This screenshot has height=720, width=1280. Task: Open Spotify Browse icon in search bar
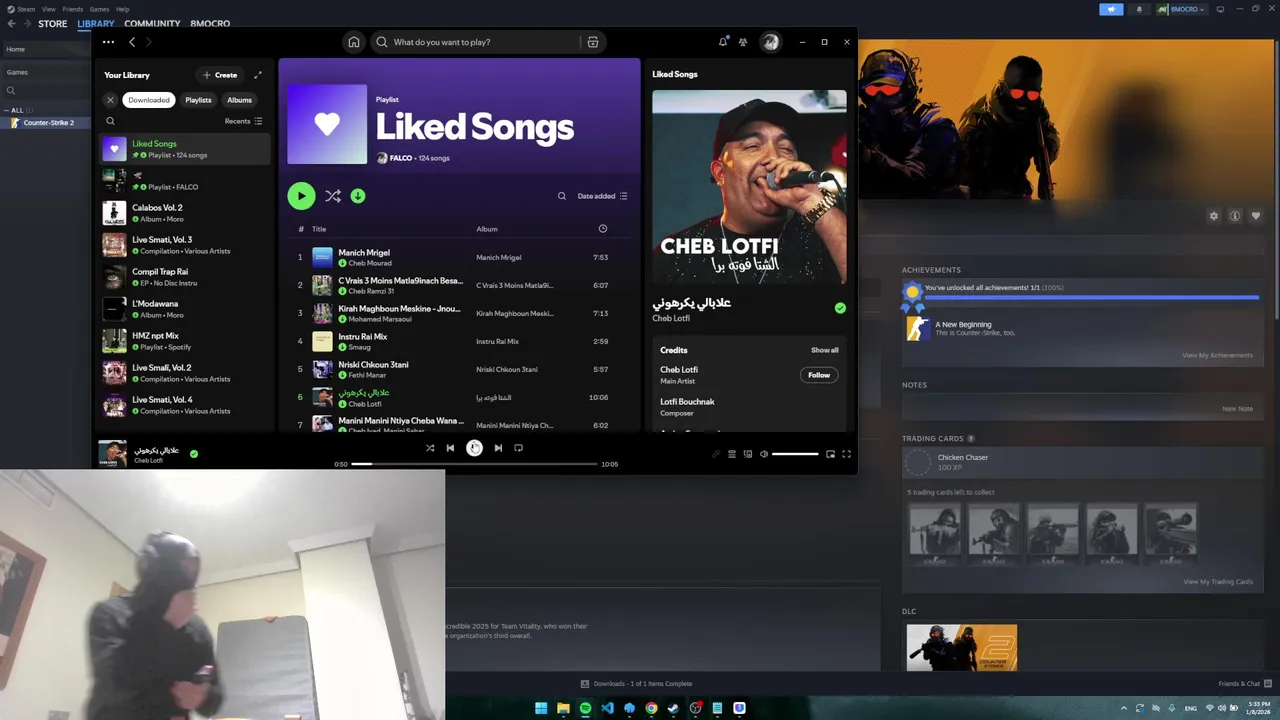click(593, 42)
